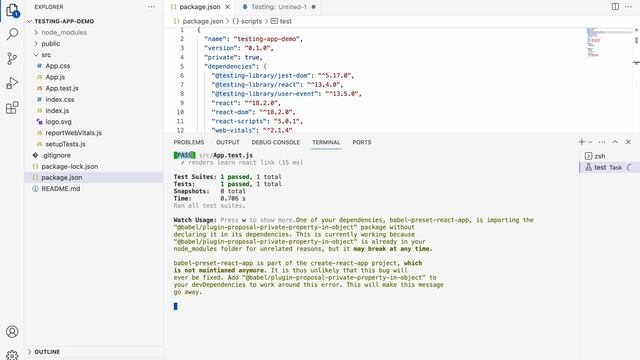The width and height of the screenshot is (640, 360).
Task: Open the PORTS panel tab
Action: pos(362,142)
